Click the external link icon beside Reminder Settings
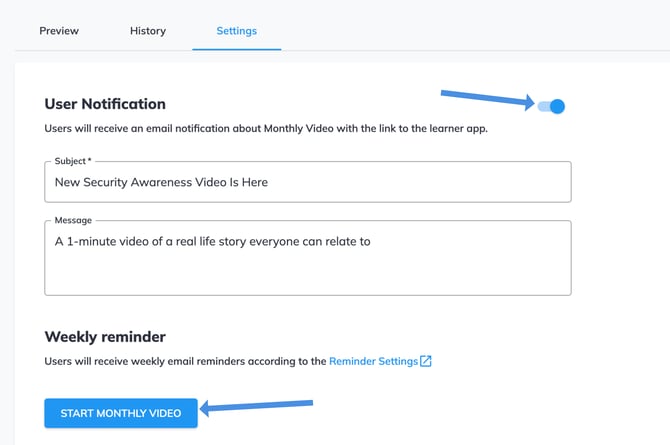 point(426,361)
